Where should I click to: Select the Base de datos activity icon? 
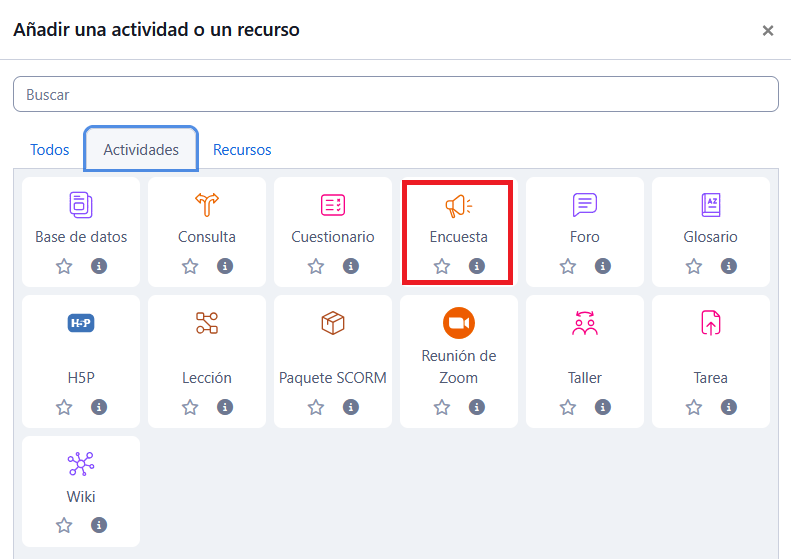point(81,205)
